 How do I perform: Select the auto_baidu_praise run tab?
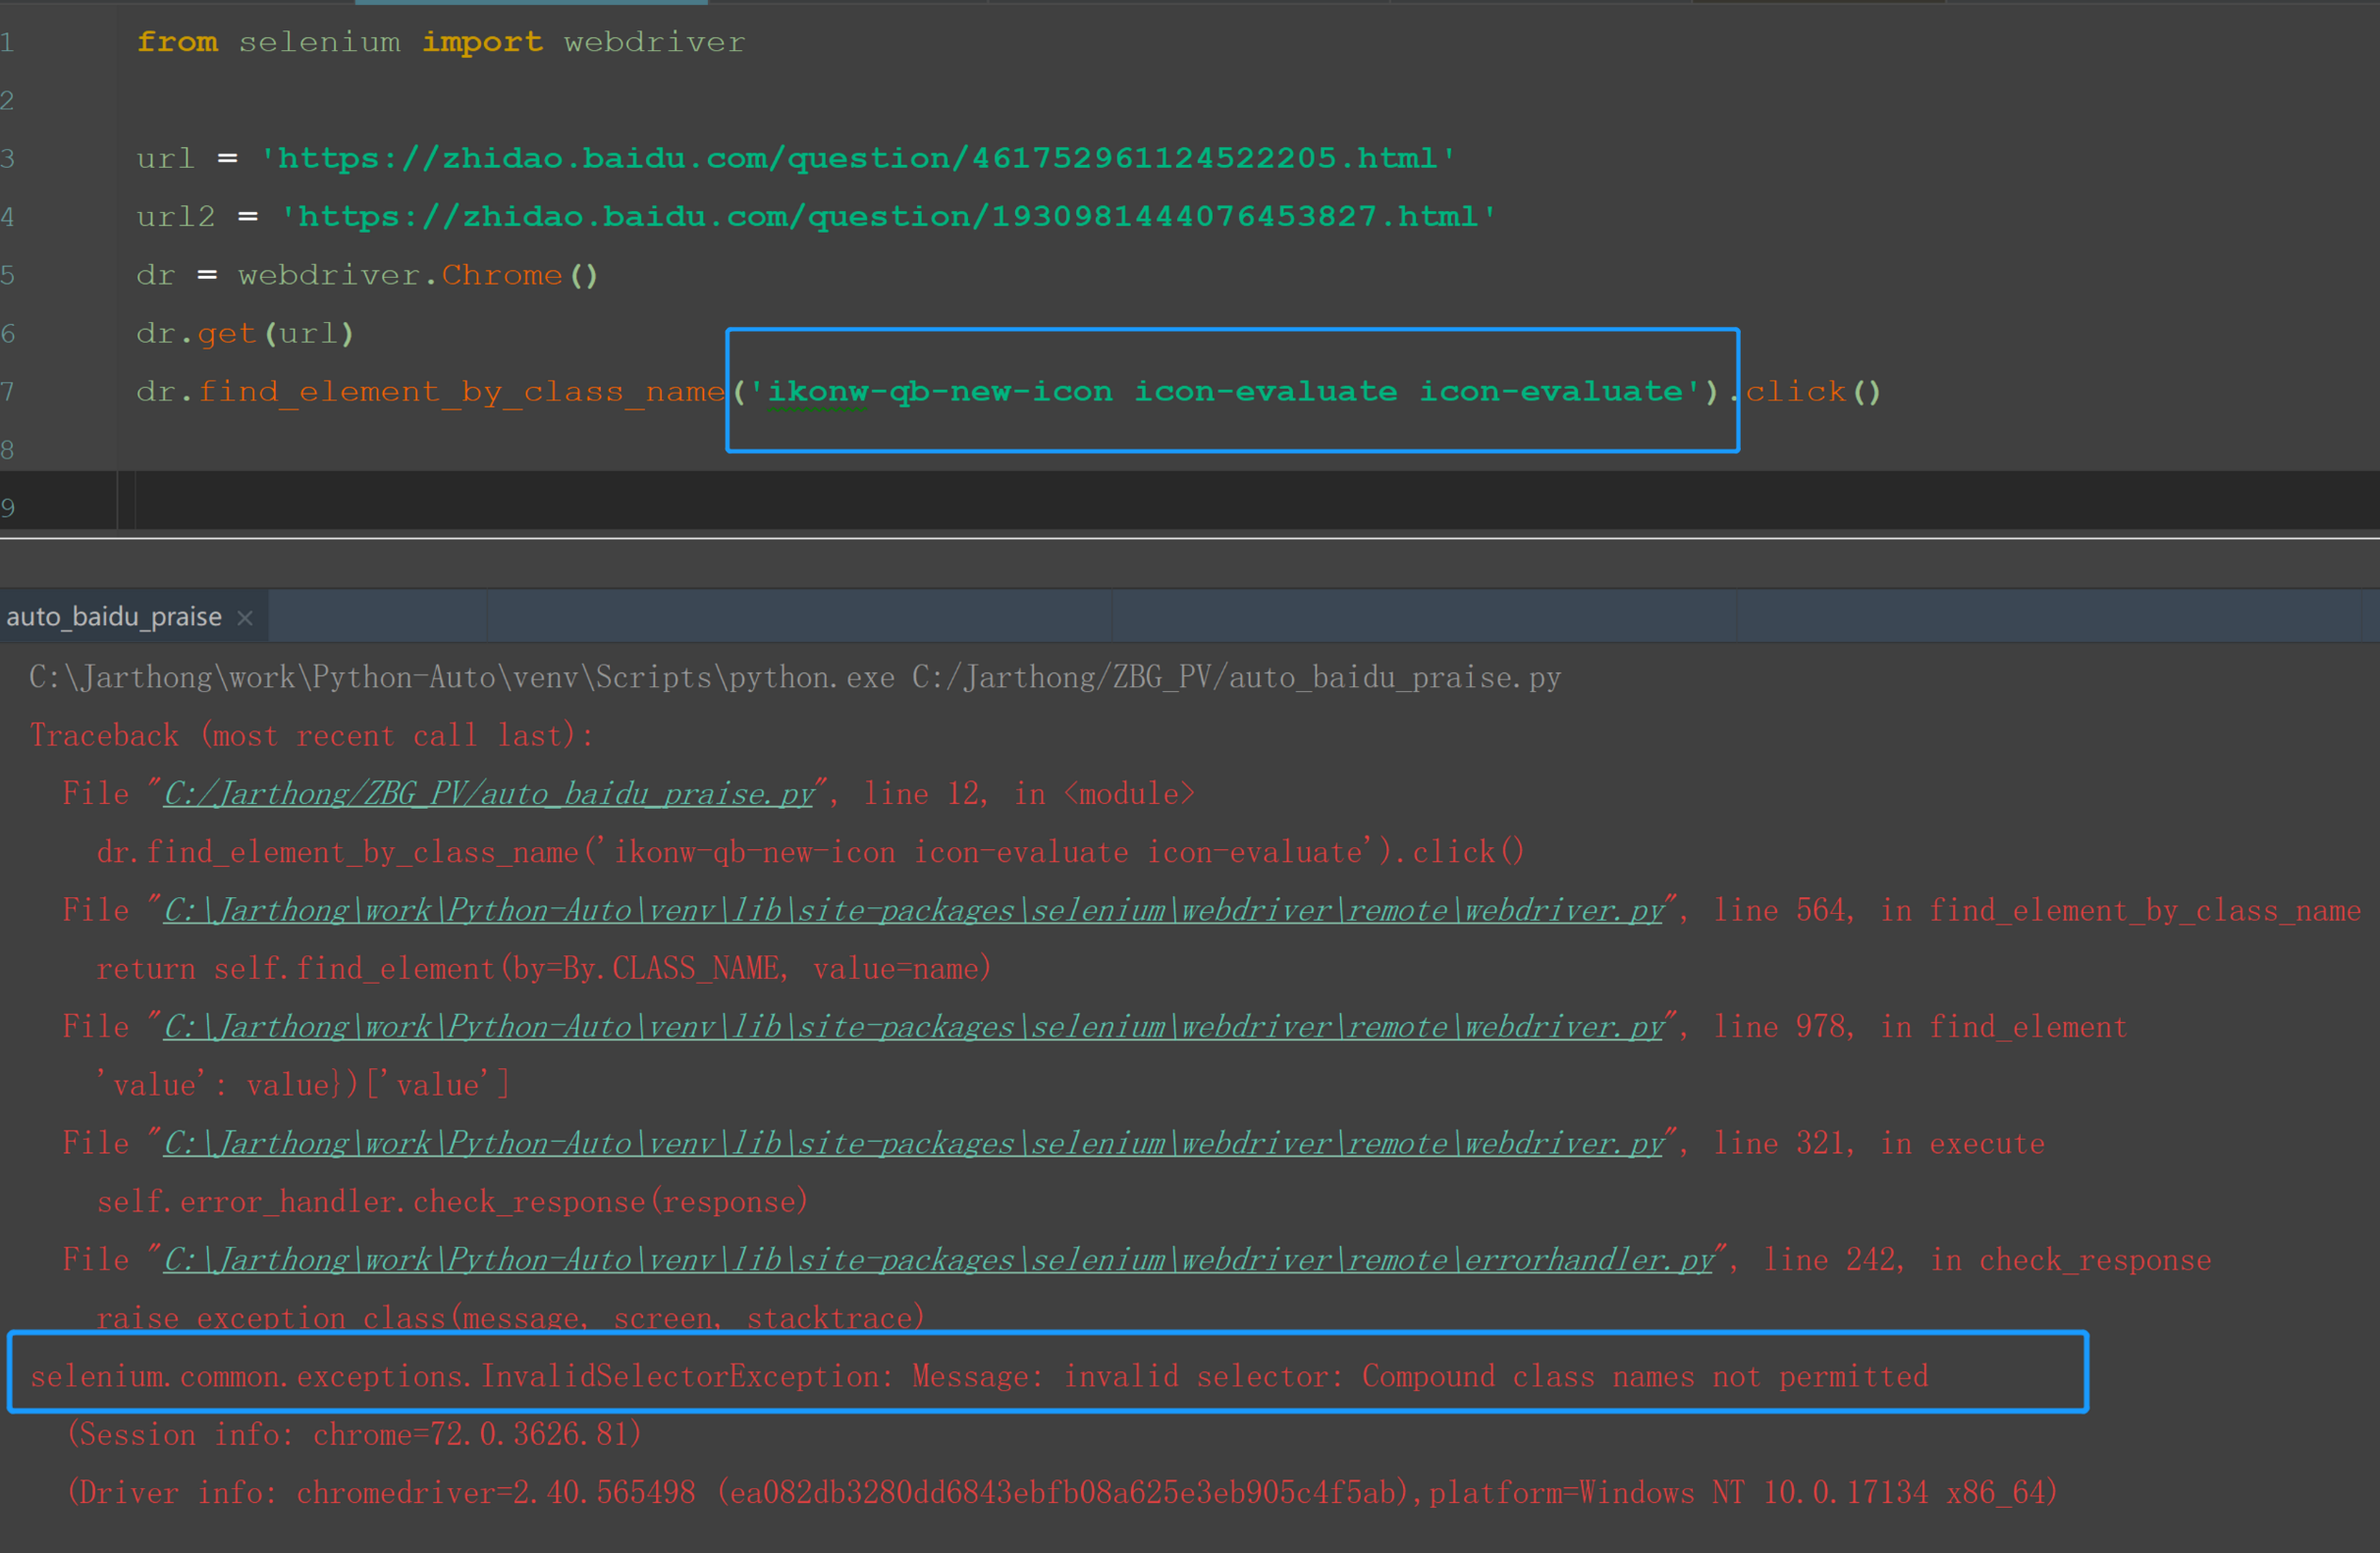click(114, 617)
